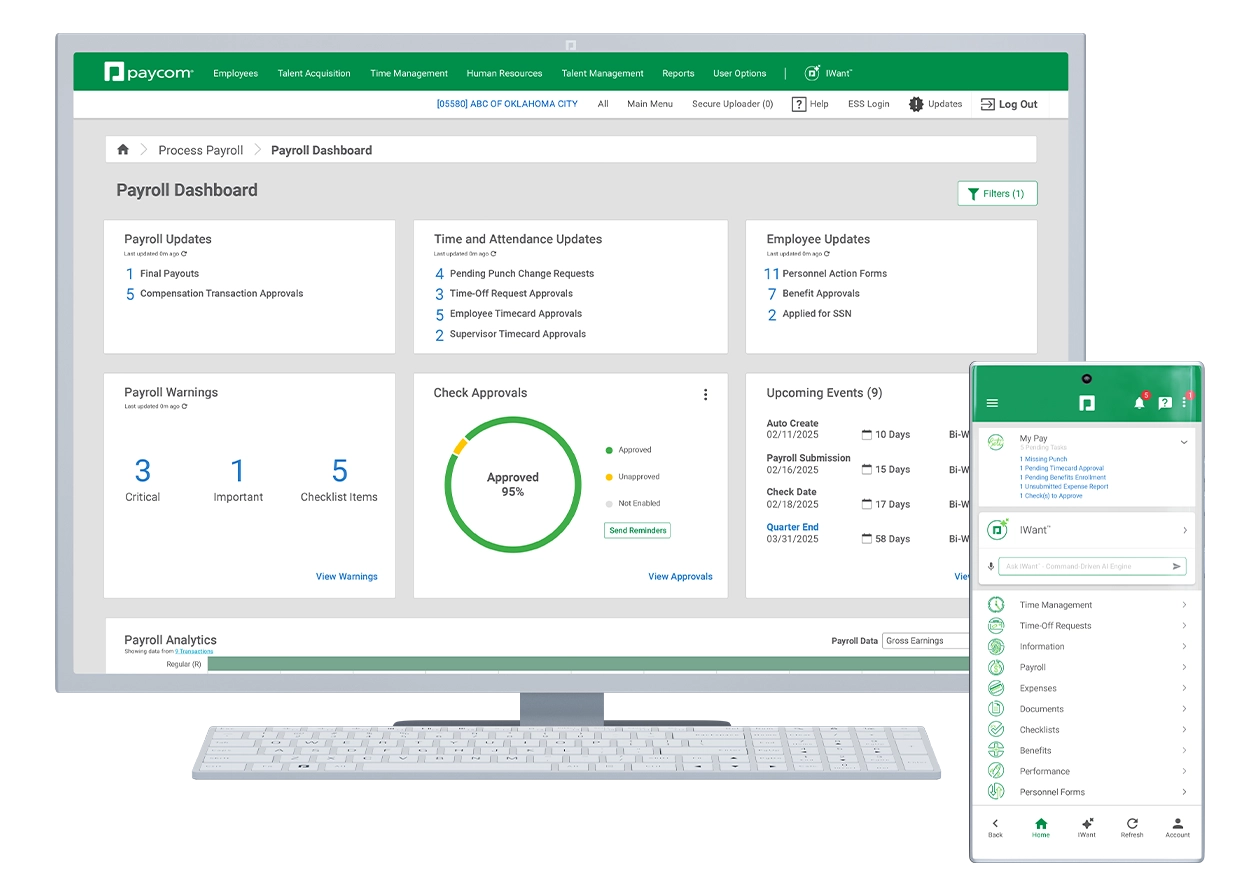
Task: Open the View Warnings link
Action: coord(347,577)
